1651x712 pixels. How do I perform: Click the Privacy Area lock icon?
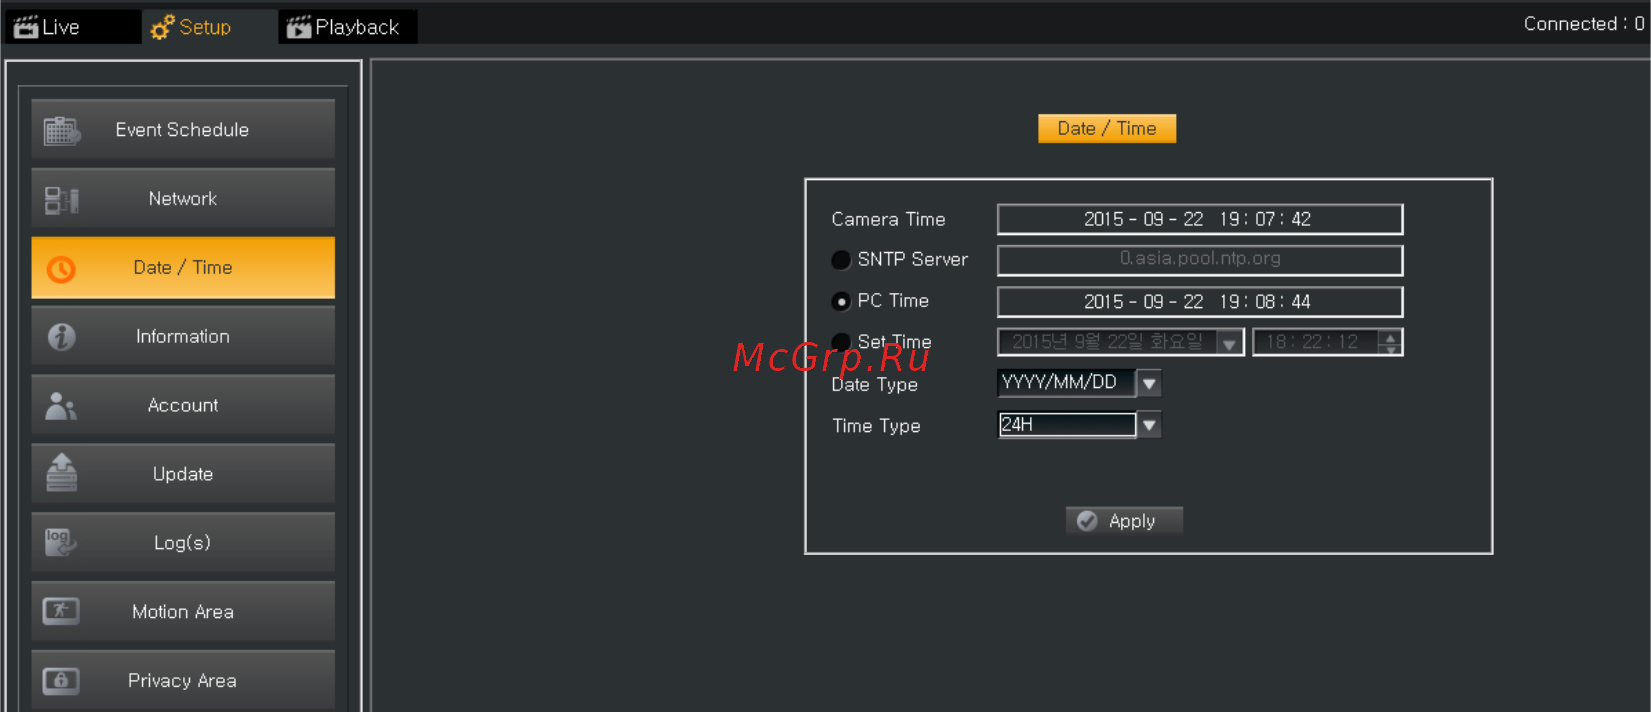pos(61,680)
